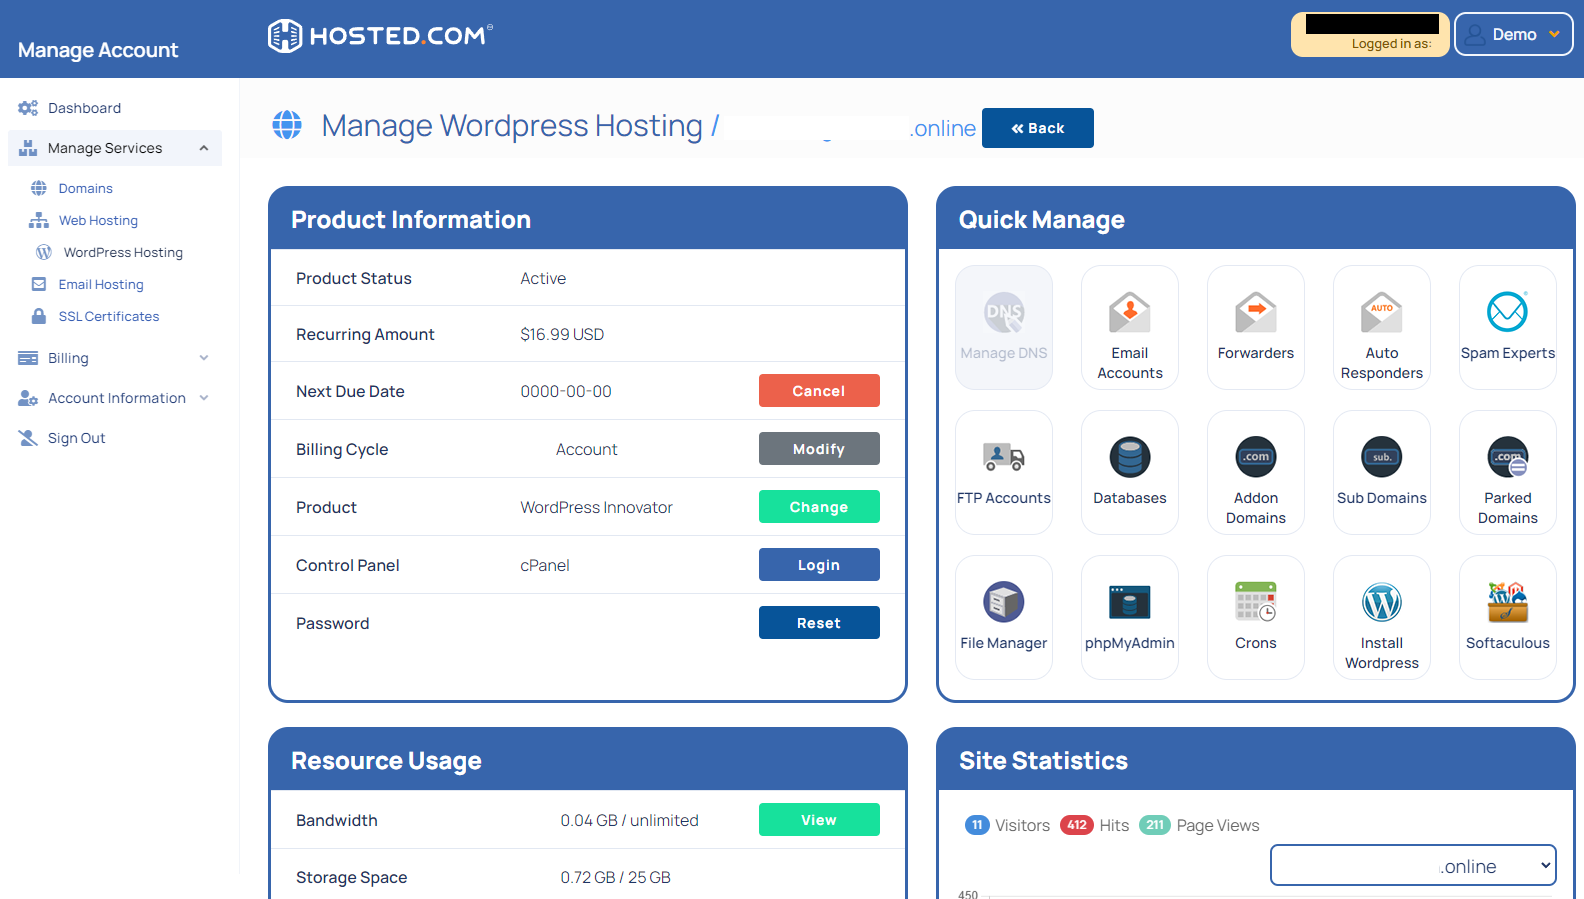
Task: Click the '$16.99 USD' recurring amount
Action: 562,334
